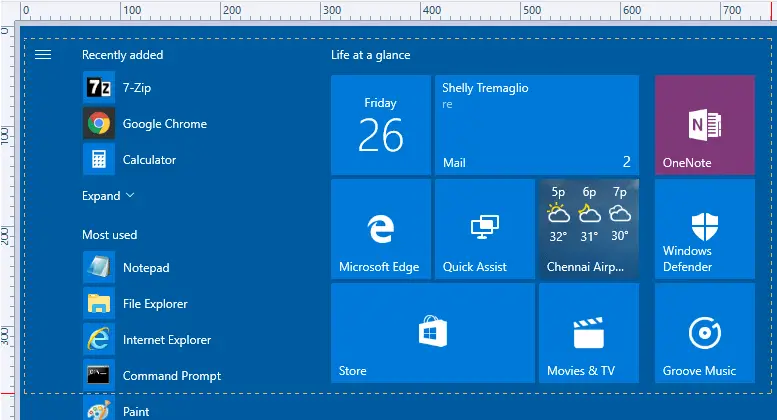Open the Quick Assist tile

(485, 229)
